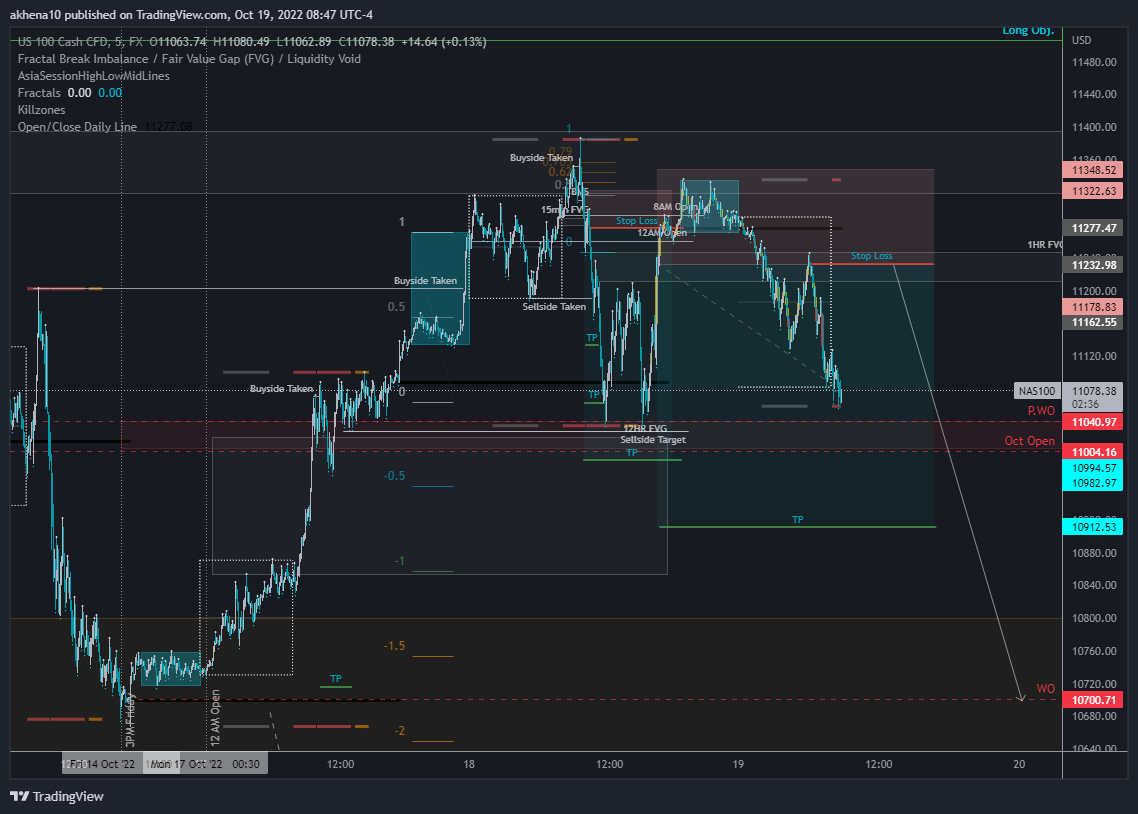Click the 11040.97 red price label
Screen dimensions: 1138x814
click(x=1093, y=422)
